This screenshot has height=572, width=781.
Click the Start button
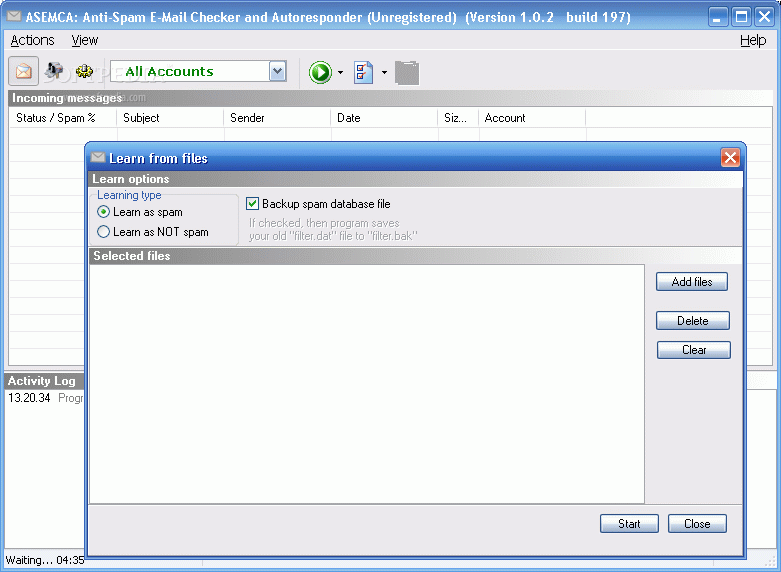click(x=629, y=524)
